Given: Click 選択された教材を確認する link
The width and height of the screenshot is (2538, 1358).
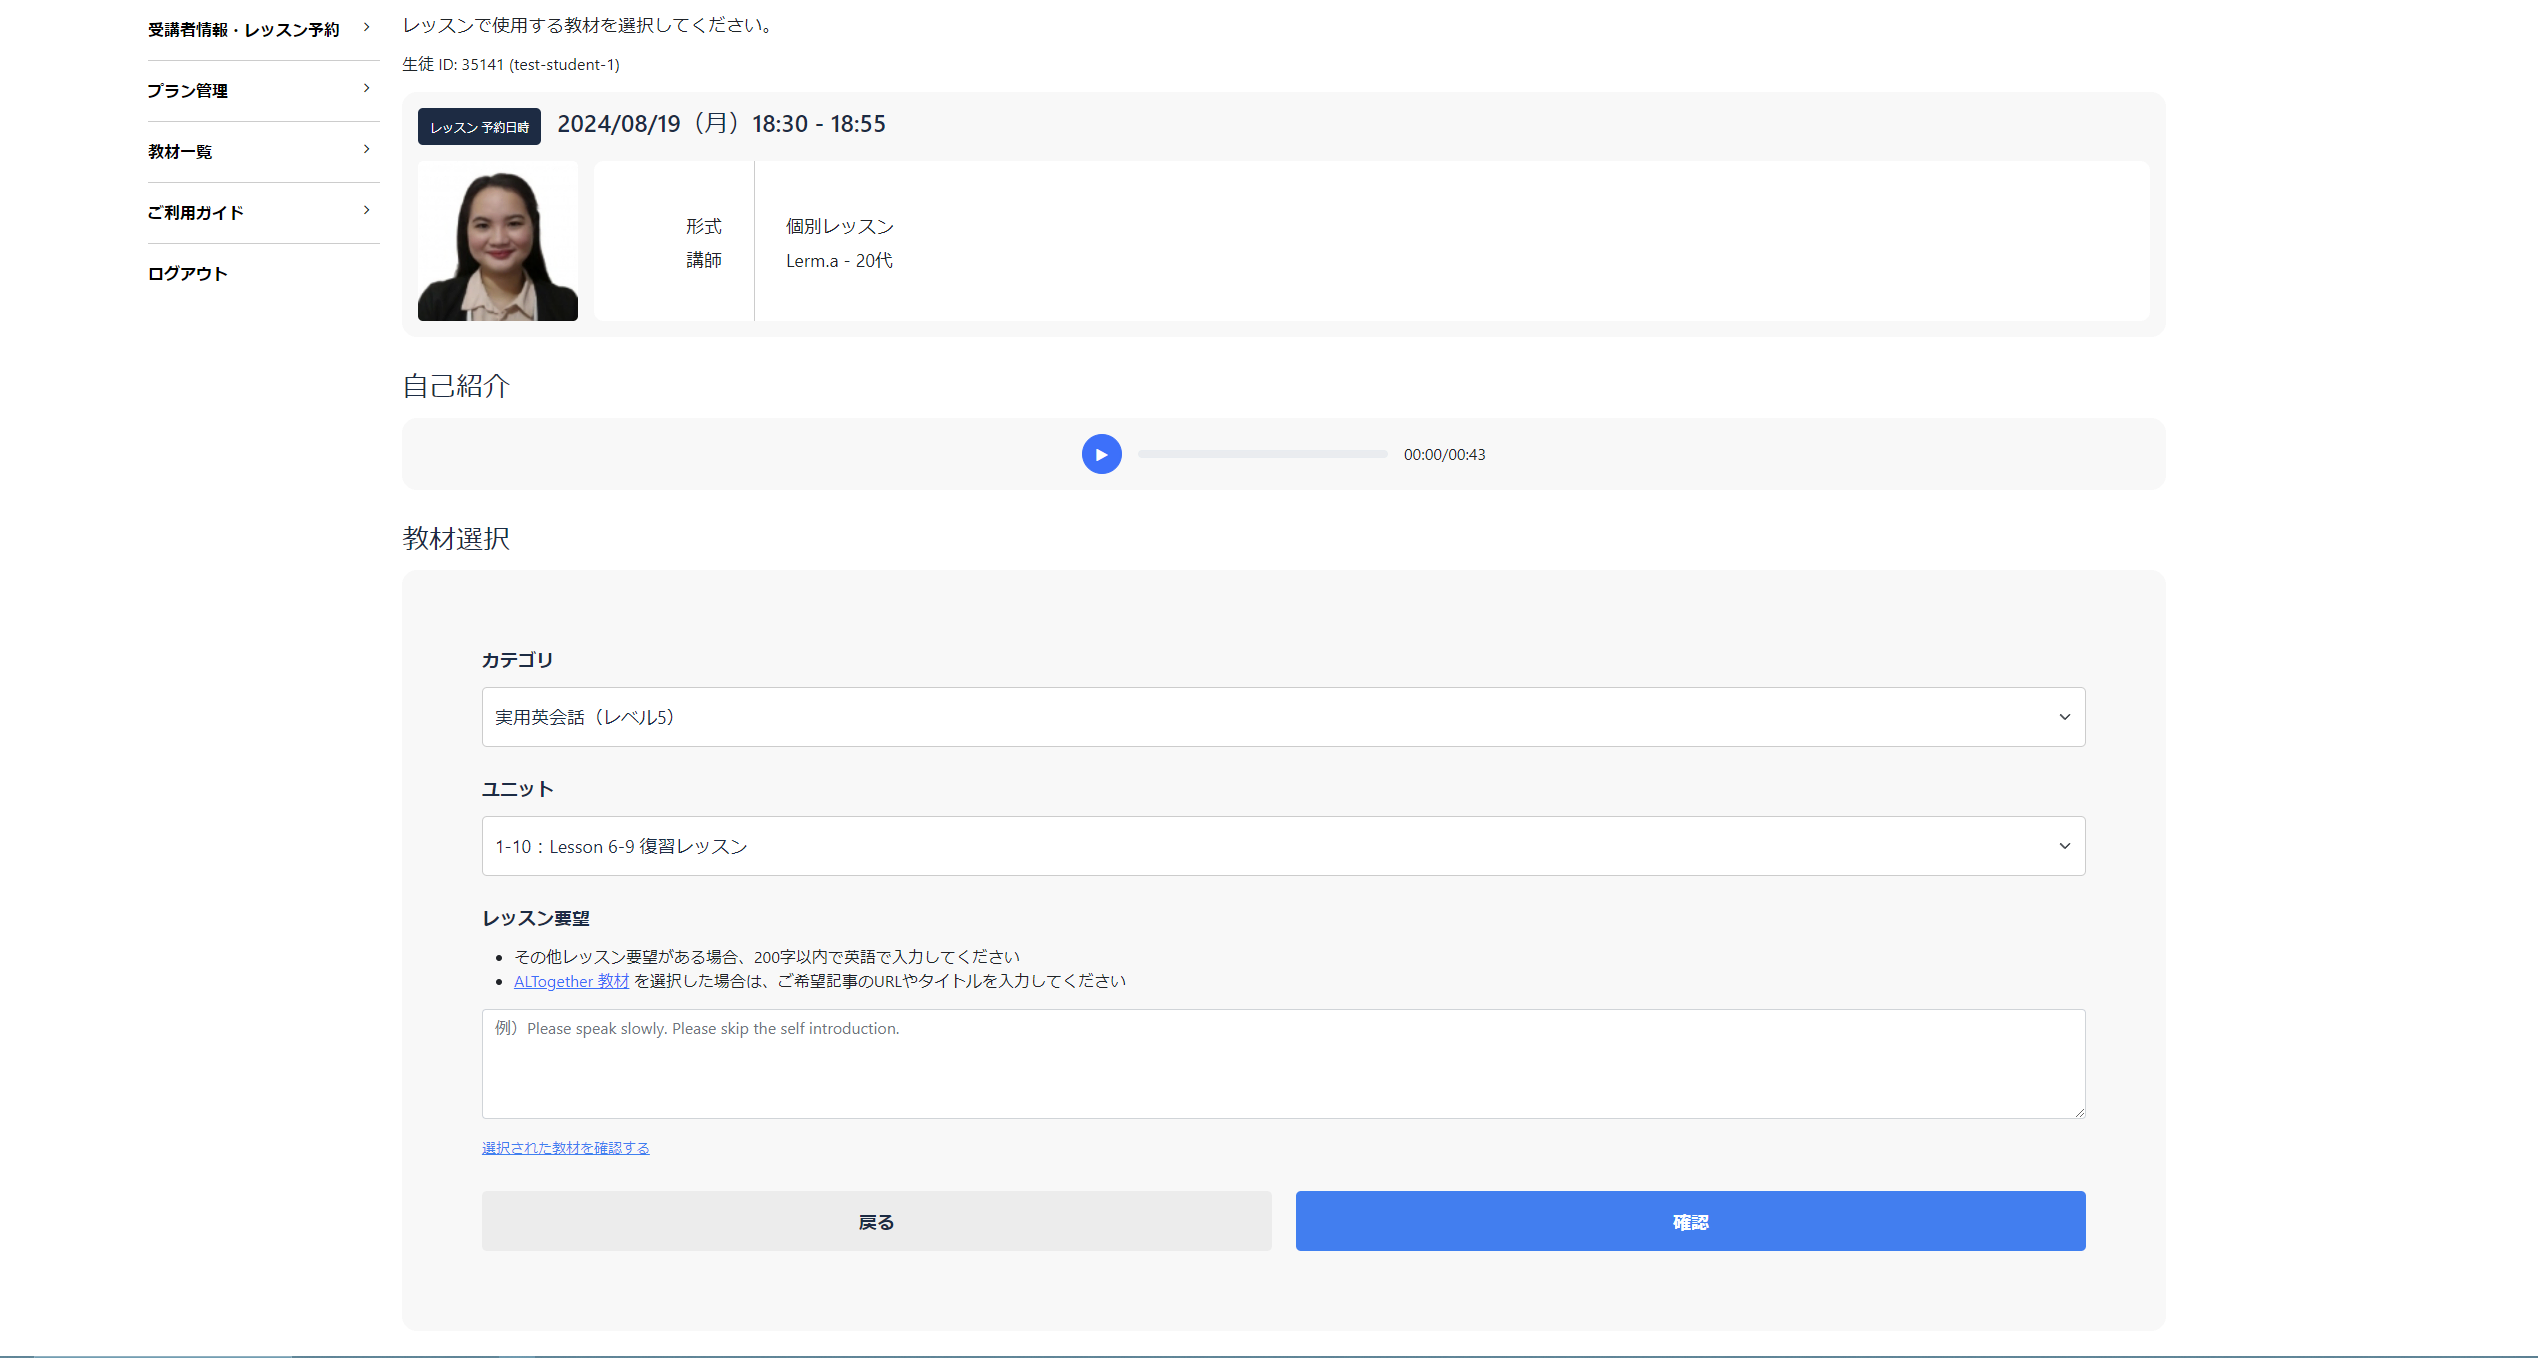Looking at the screenshot, I should [565, 1148].
